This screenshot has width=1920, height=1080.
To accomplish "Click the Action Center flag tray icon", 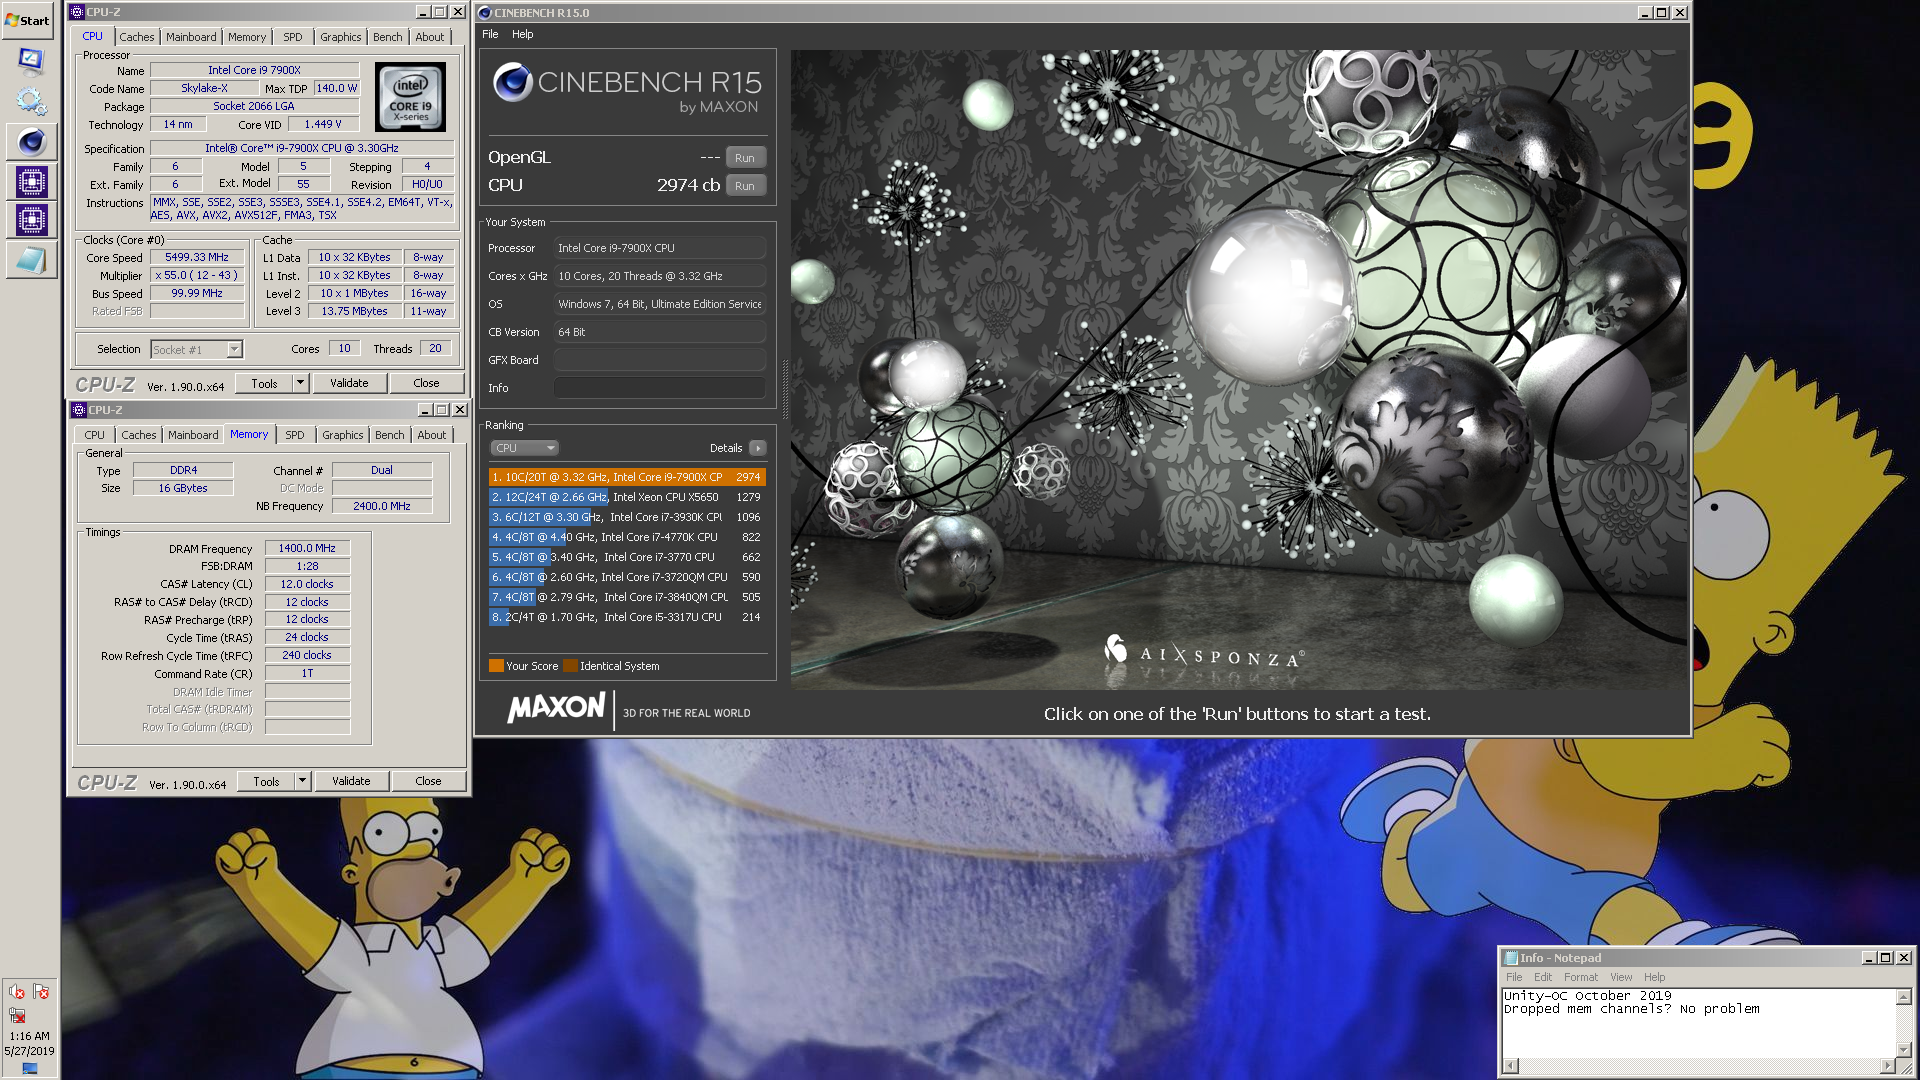I will coord(41,992).
